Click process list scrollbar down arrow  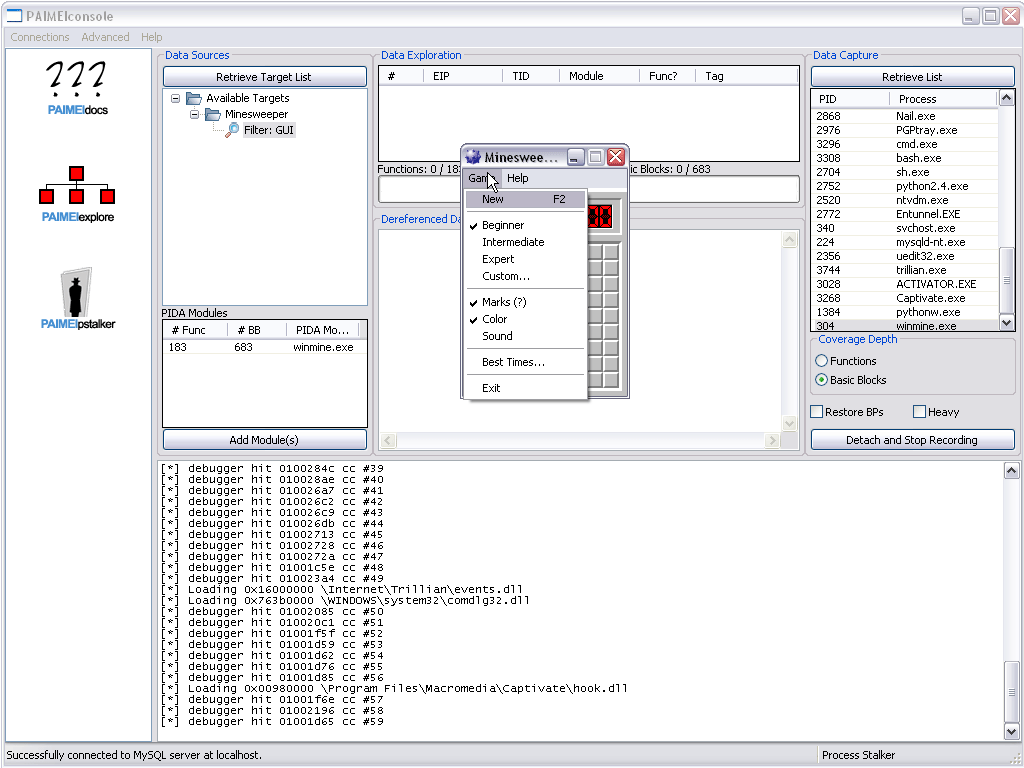coord(1006,323)
